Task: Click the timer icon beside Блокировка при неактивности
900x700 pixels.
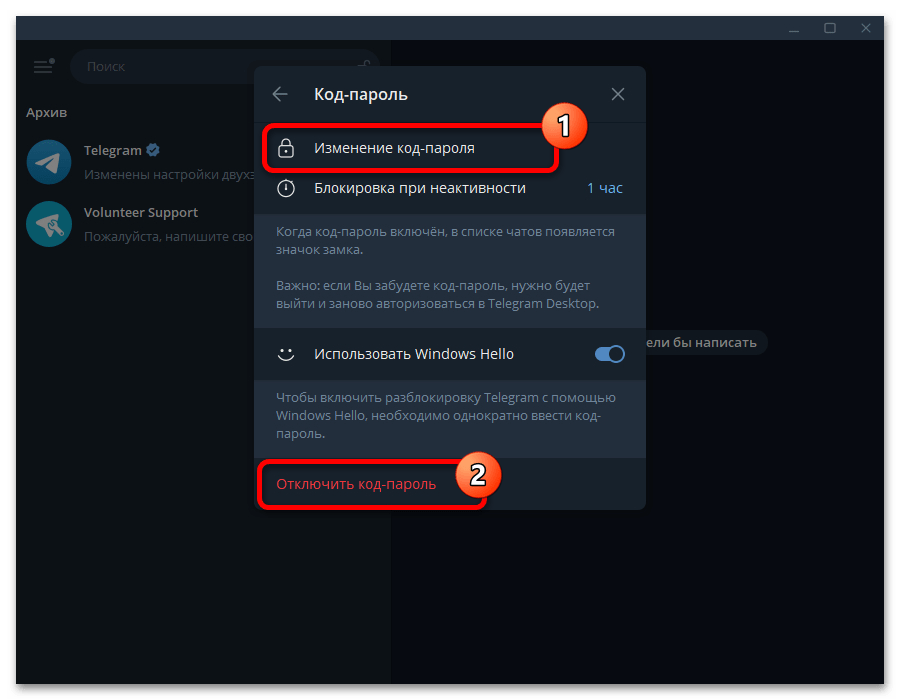Action: click(x=286, y=188)
